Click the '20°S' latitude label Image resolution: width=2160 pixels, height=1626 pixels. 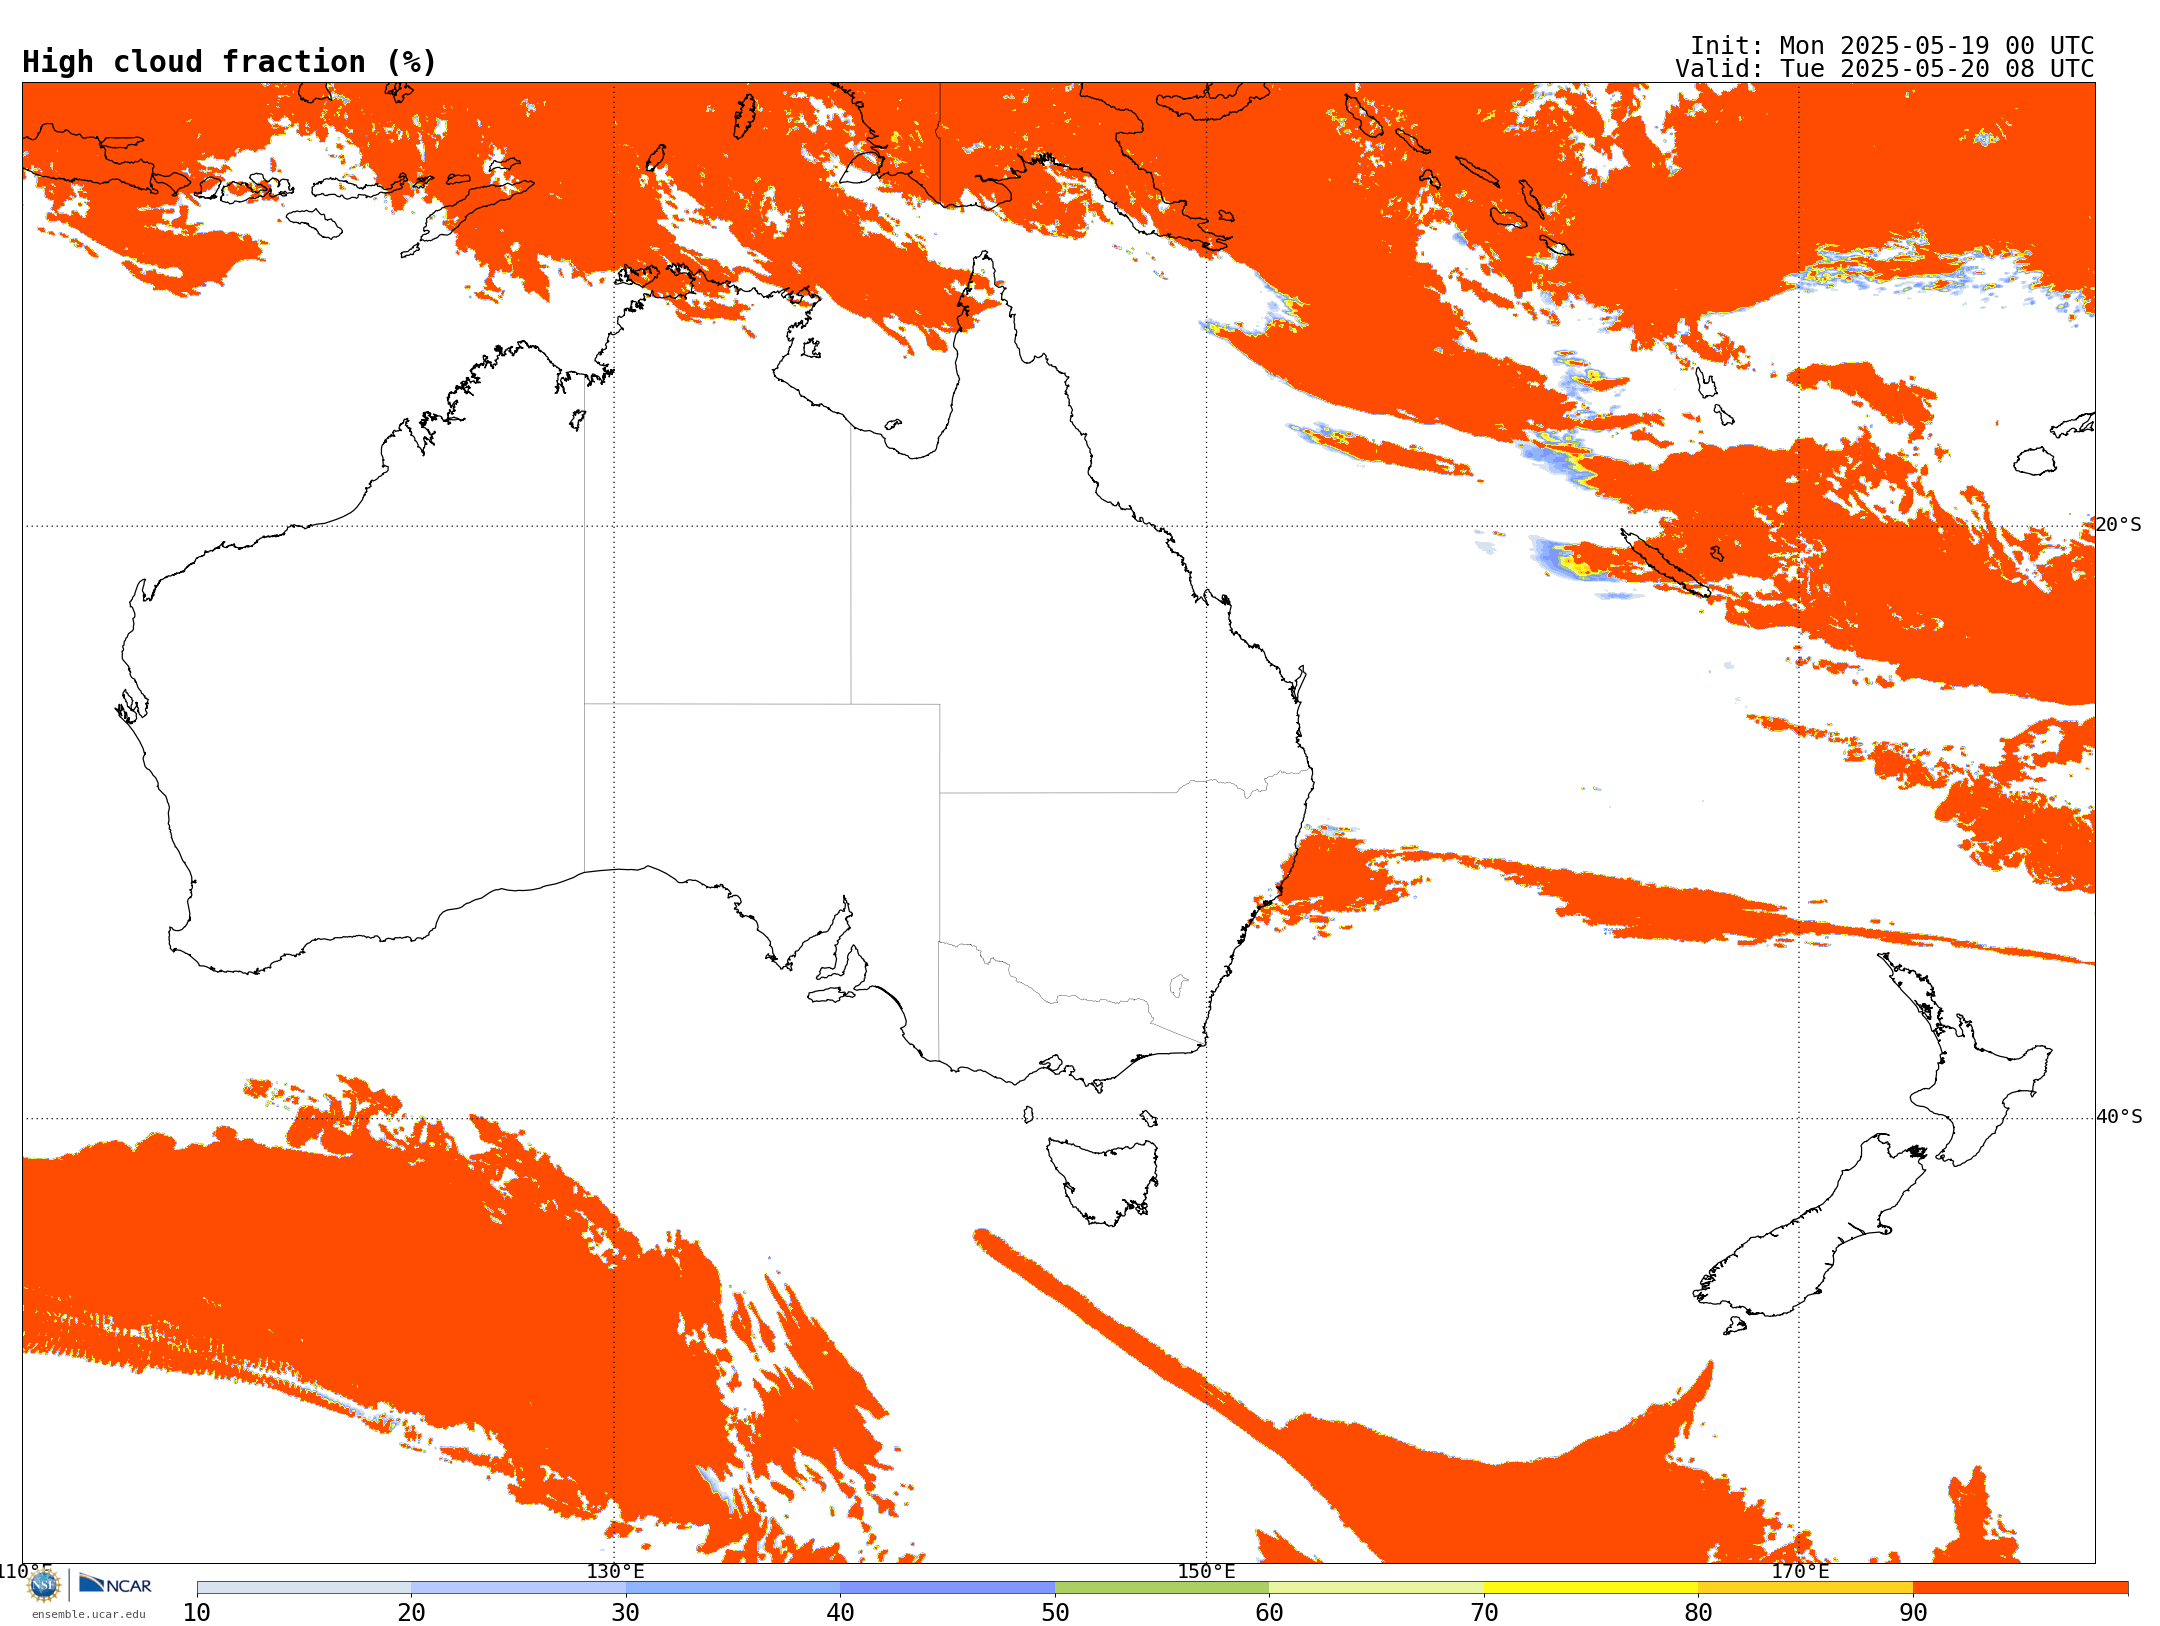(2119, 525)
